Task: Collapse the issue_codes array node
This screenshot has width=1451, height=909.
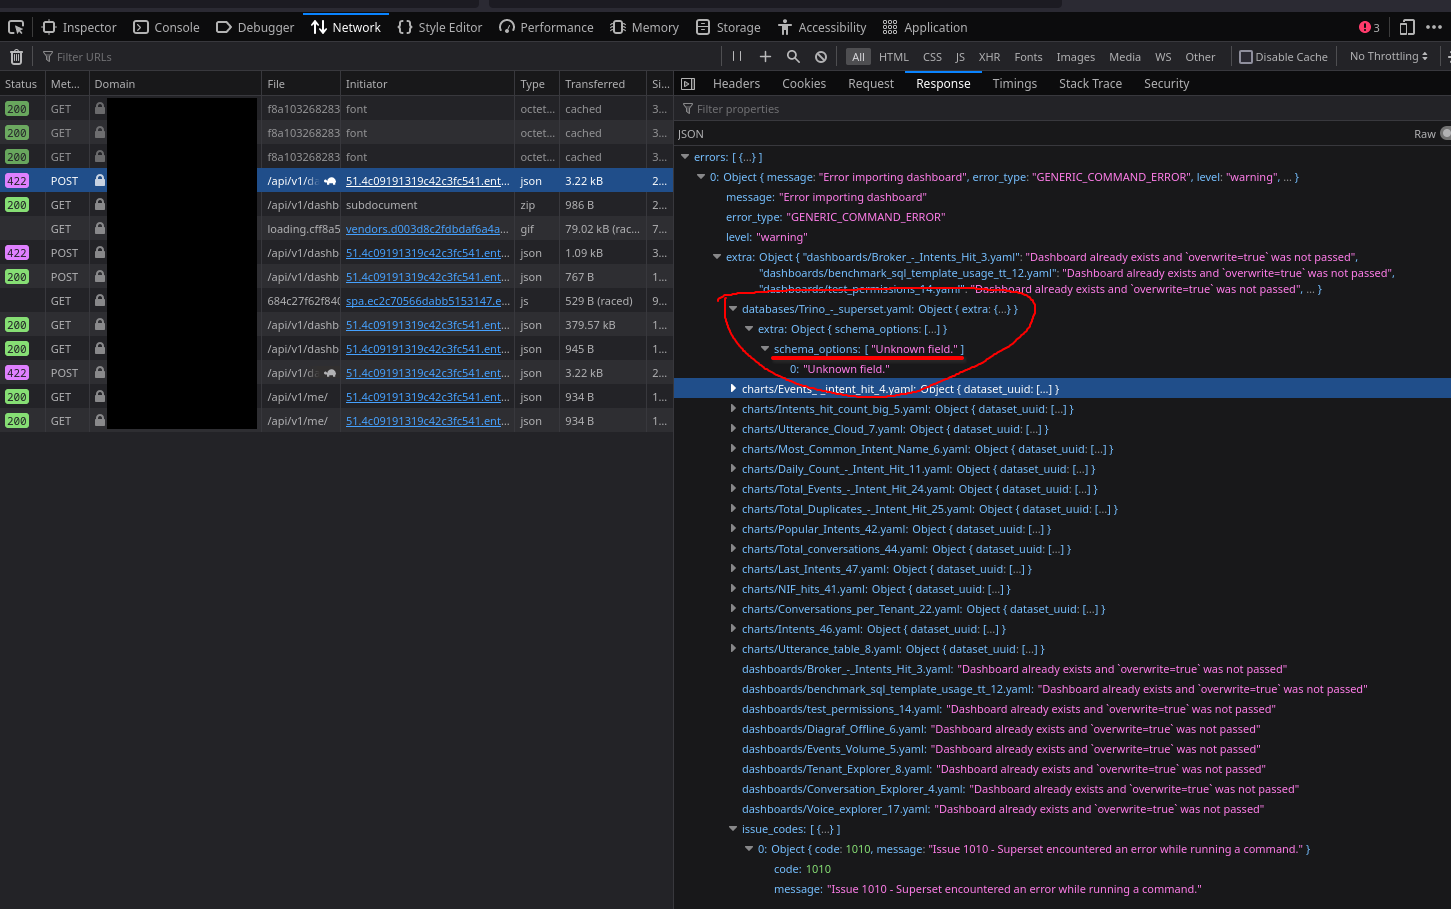Action: (x=733, y=829)
